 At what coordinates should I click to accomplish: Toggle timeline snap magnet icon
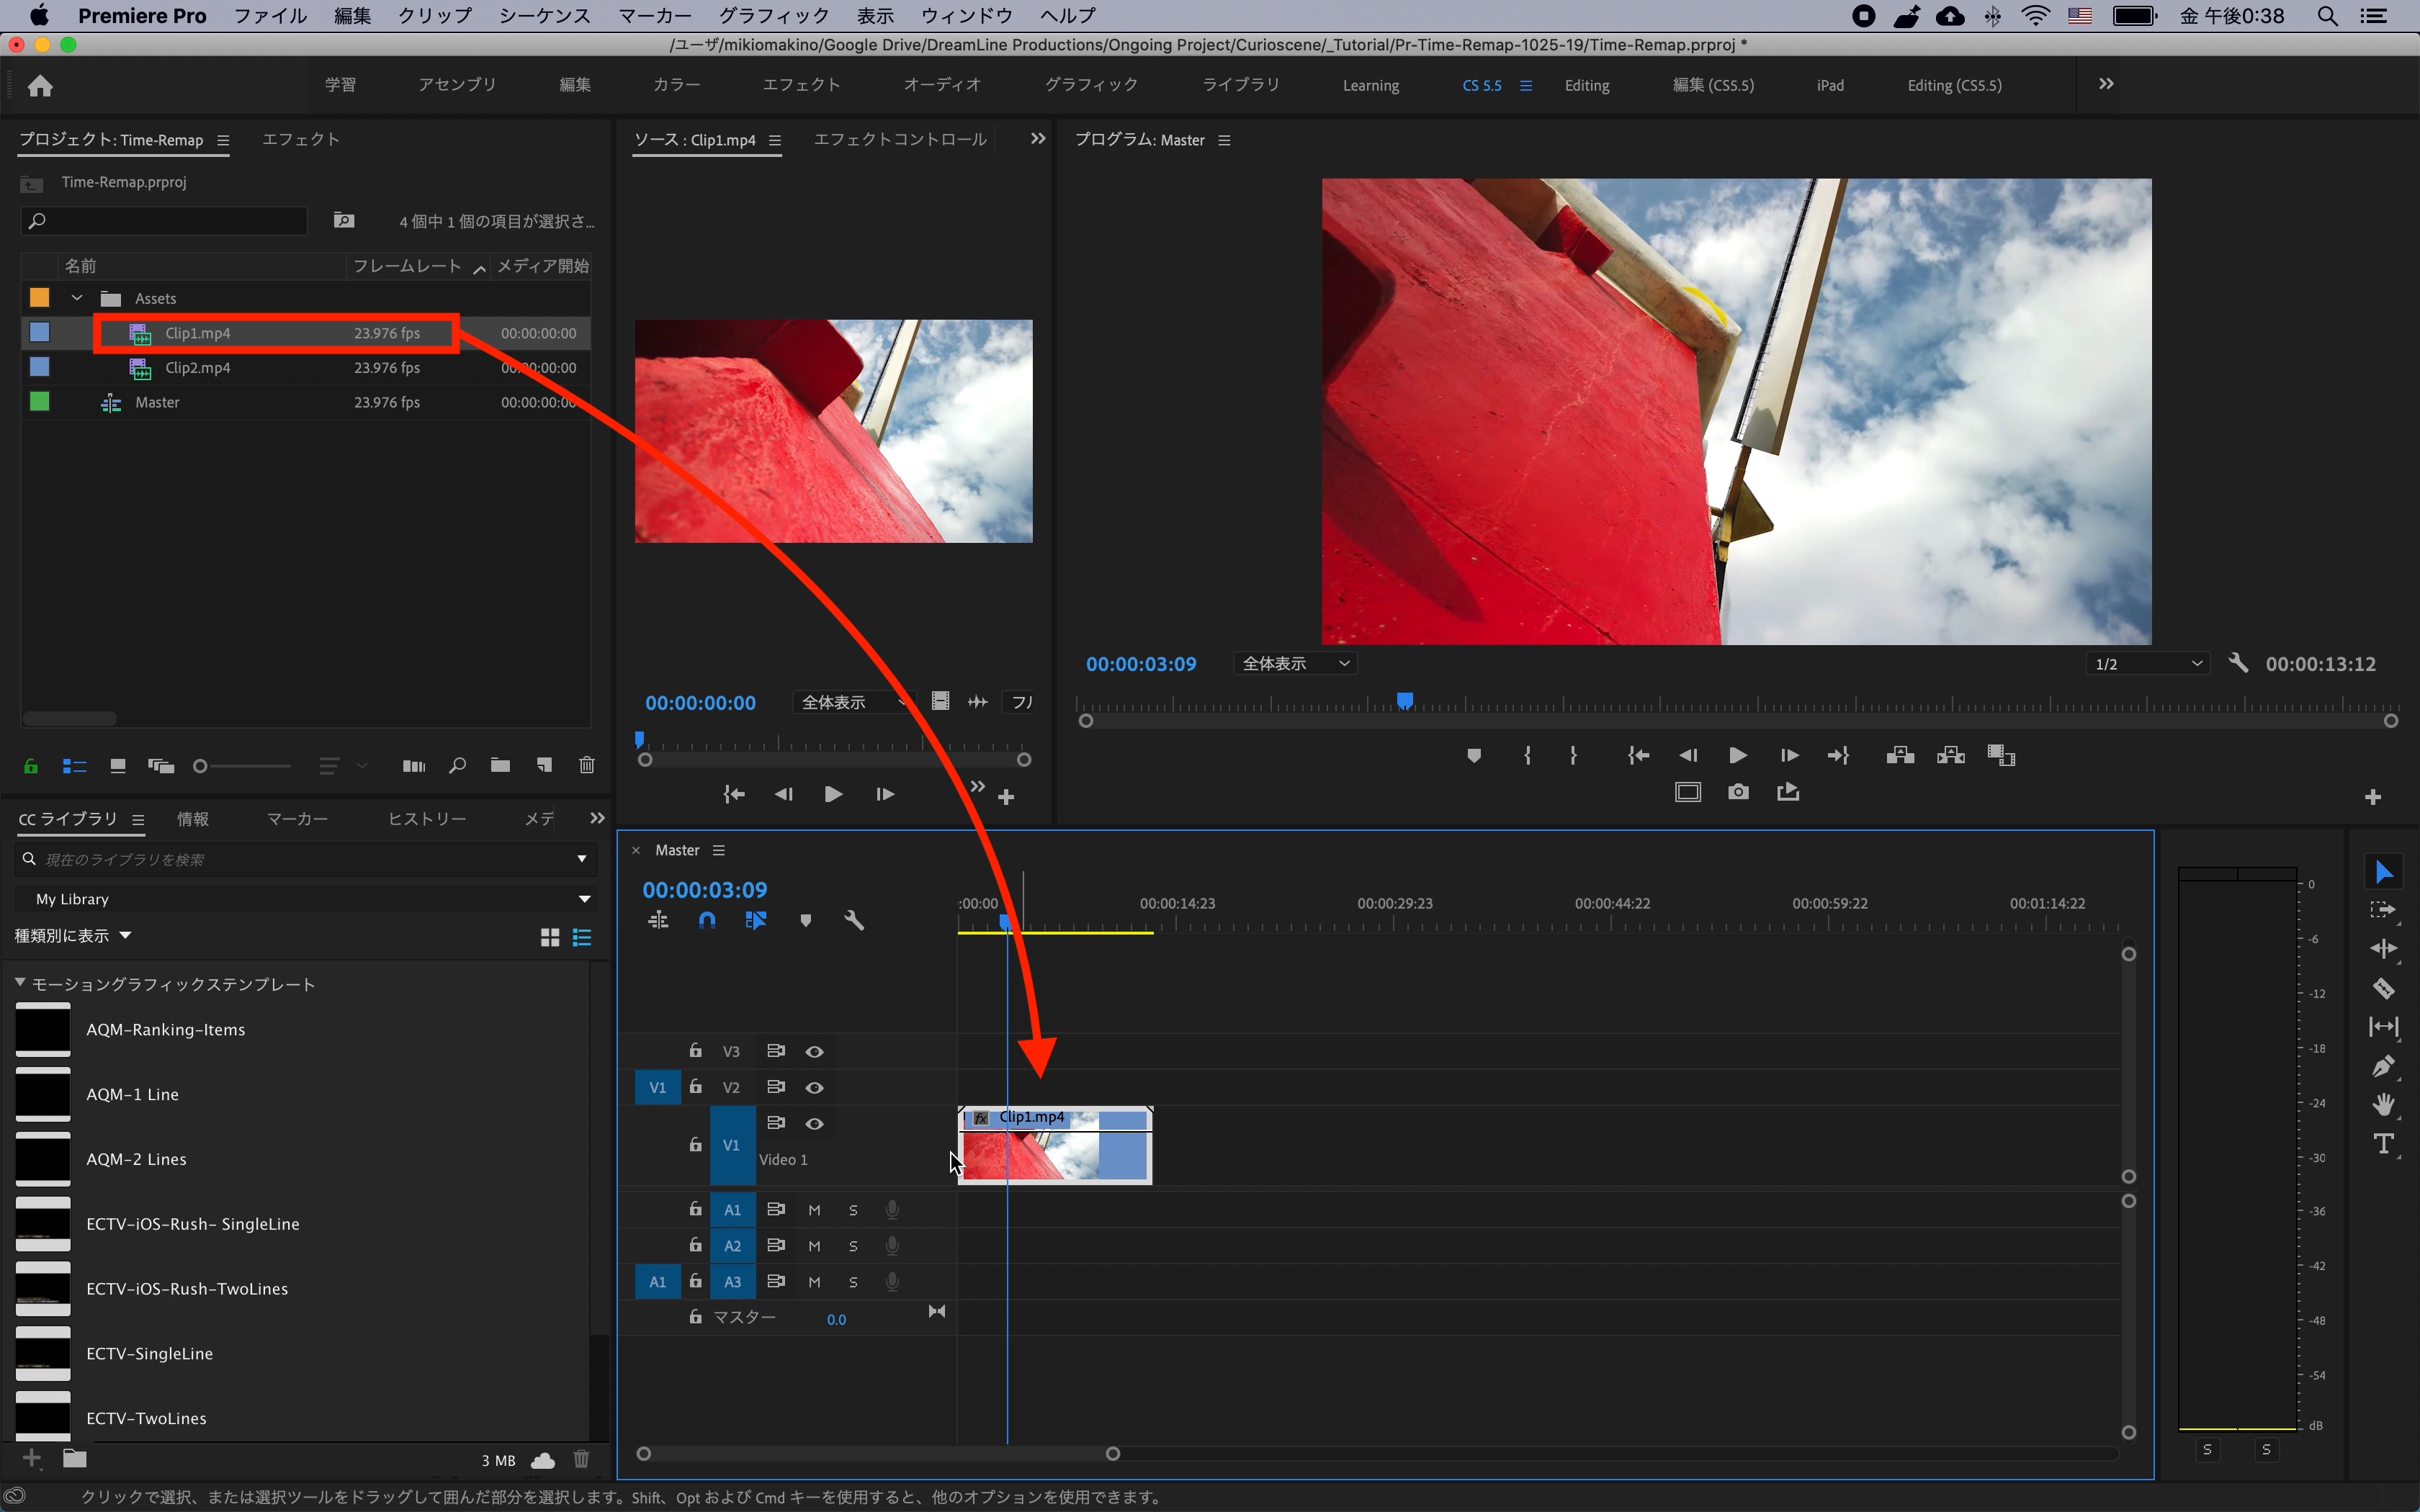pyautogui.click(x=707, y=920)
